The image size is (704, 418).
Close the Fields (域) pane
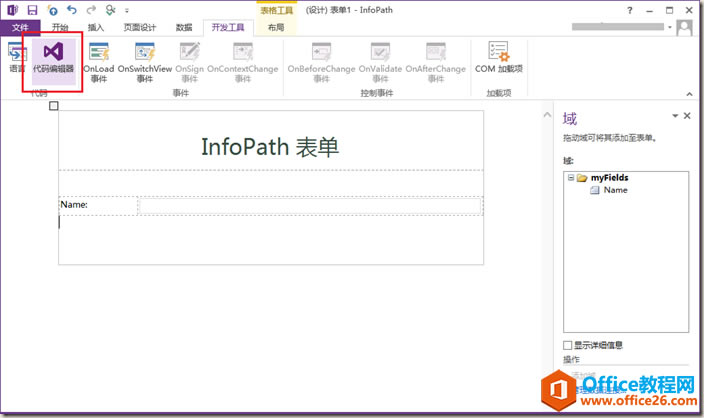(687, 116)
